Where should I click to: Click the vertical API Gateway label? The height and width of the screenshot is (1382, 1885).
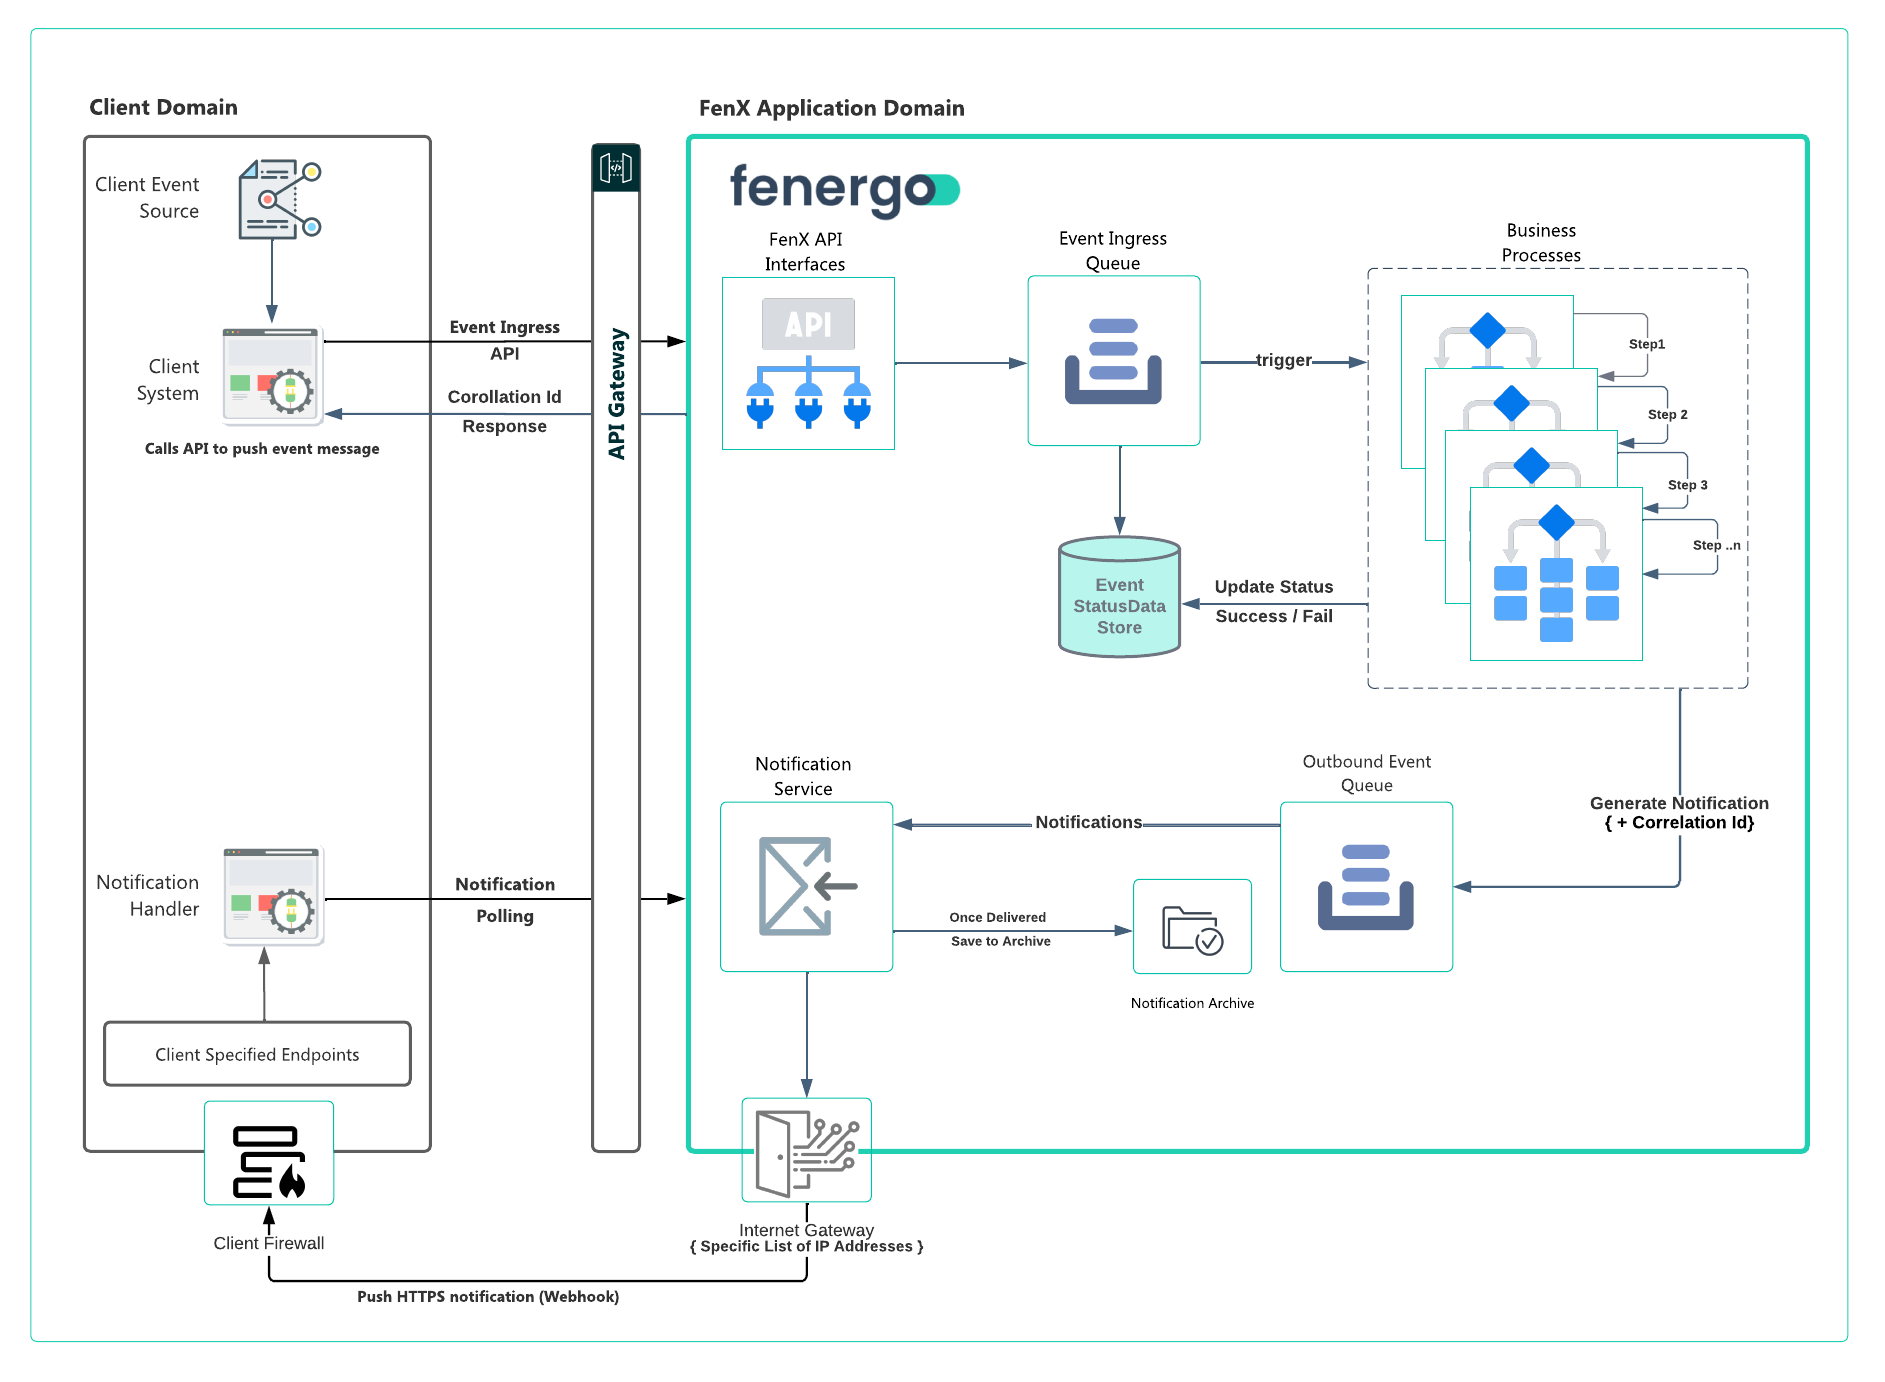[617, 394]
